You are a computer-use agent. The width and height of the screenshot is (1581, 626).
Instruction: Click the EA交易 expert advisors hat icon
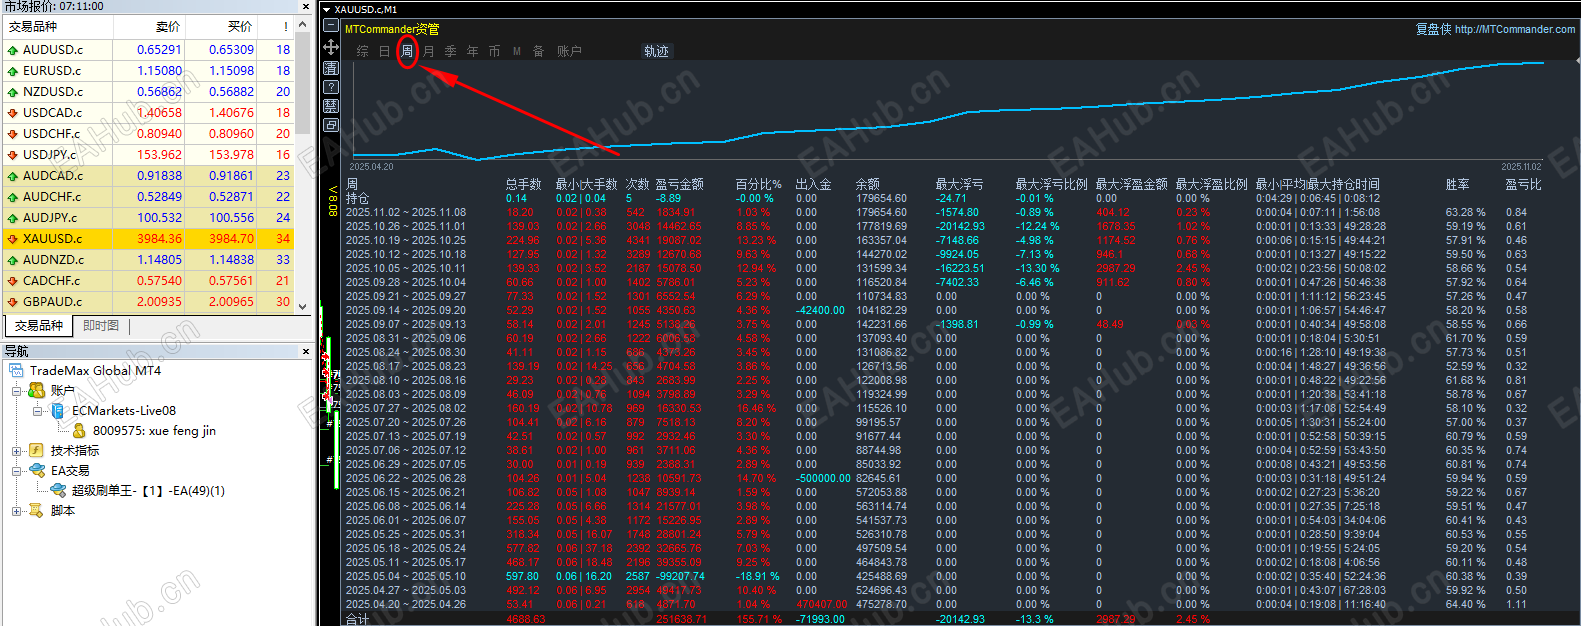click(37, 471)
